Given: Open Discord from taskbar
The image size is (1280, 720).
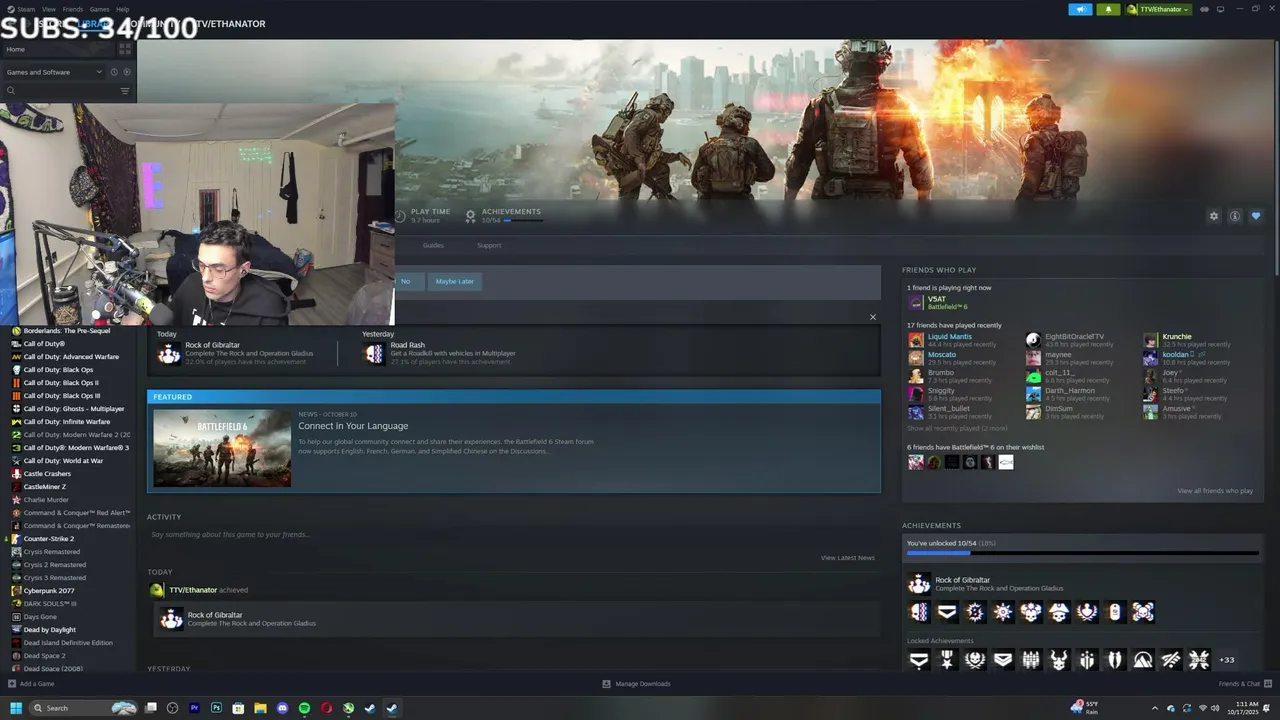Looking at the screenshot, I should pos(282,708).
